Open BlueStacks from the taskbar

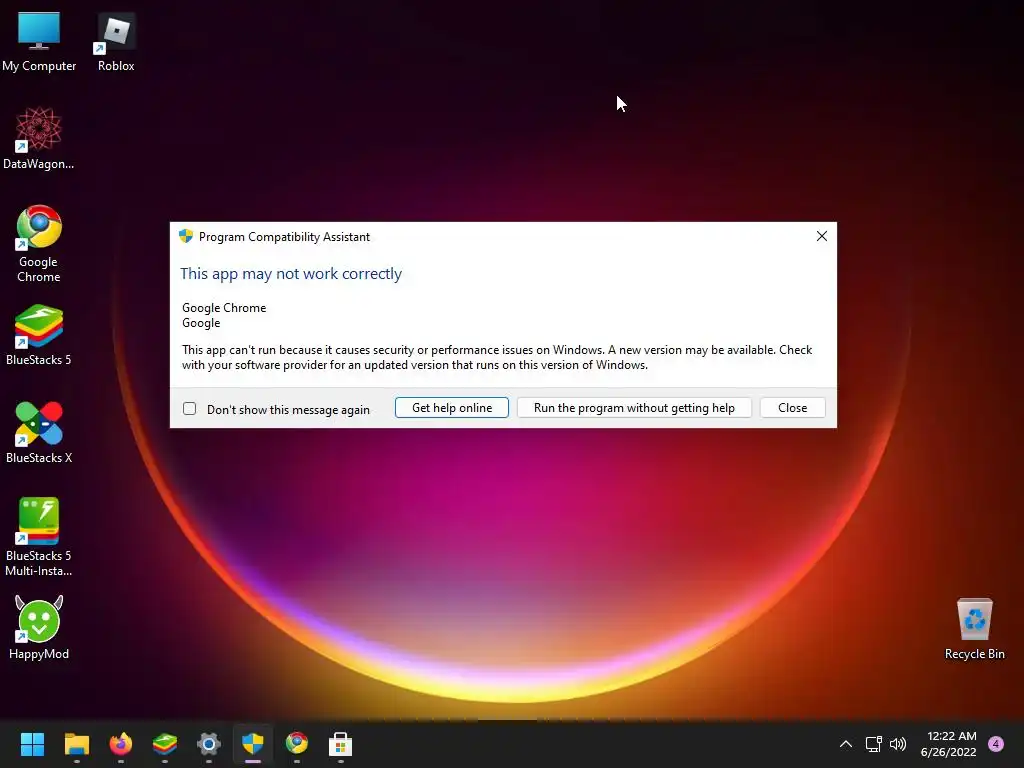(165, 744)
